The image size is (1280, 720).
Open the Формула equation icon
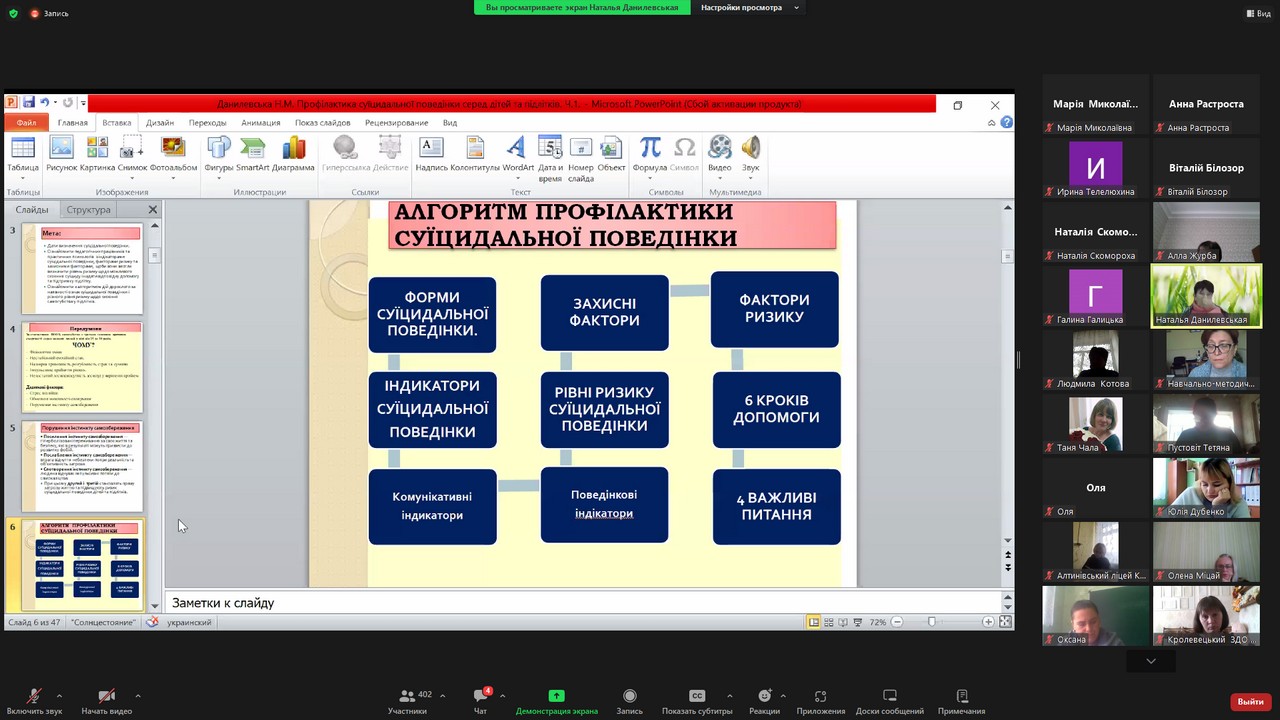click(x=650, y=155)
